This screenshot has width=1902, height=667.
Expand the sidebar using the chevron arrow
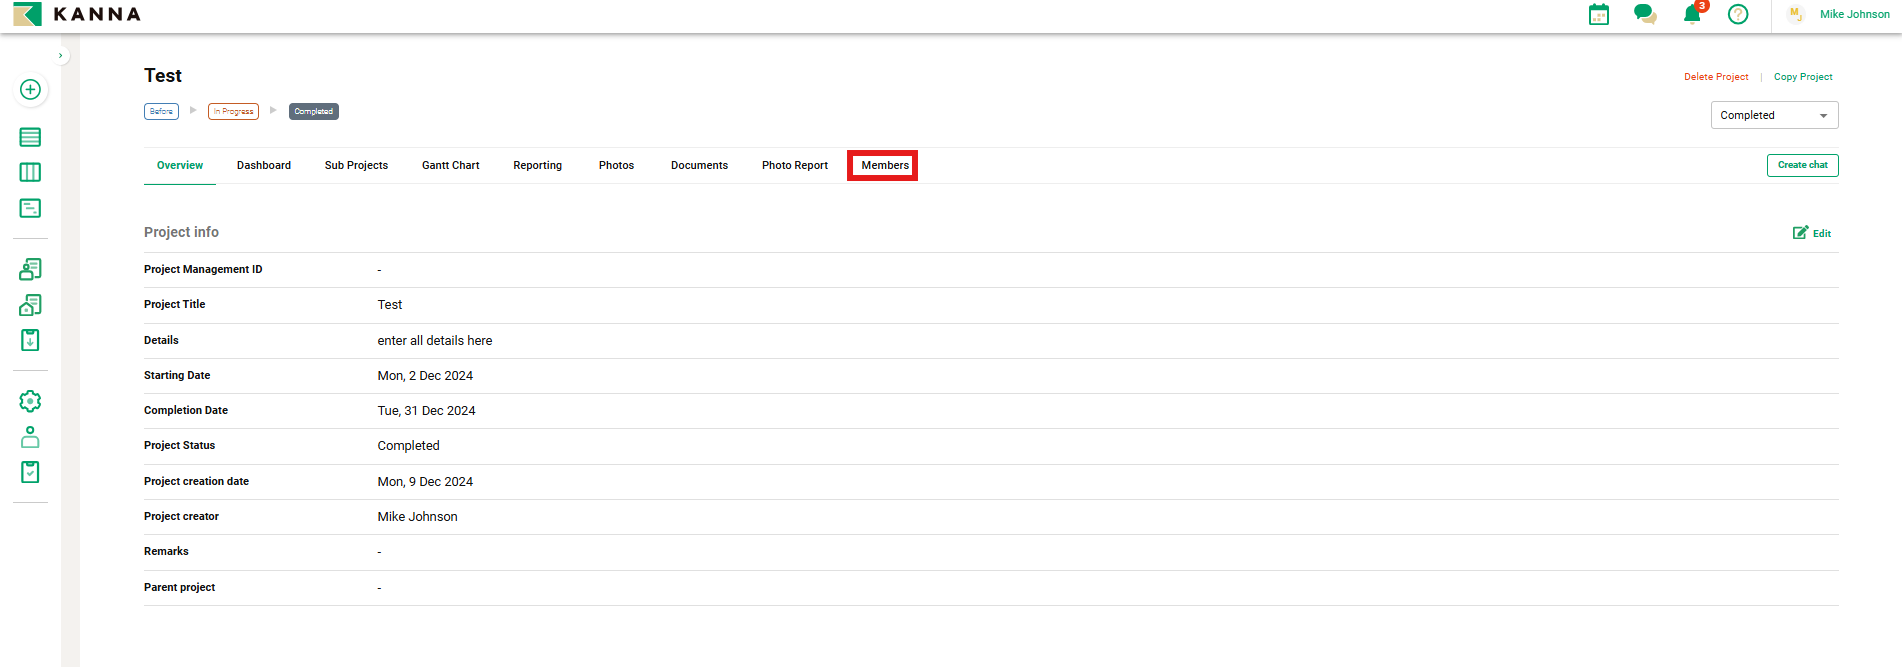click(61, 56)
